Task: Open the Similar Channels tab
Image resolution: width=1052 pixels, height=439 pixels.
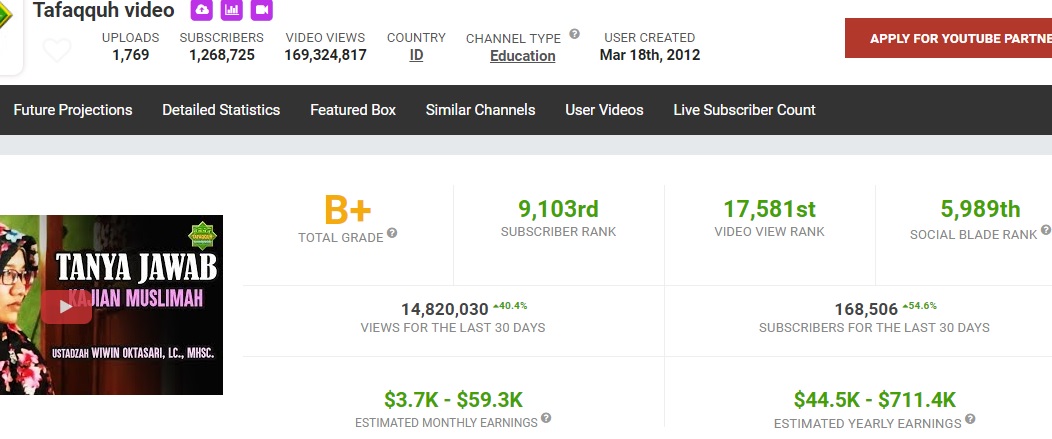Action: [480, 110]
